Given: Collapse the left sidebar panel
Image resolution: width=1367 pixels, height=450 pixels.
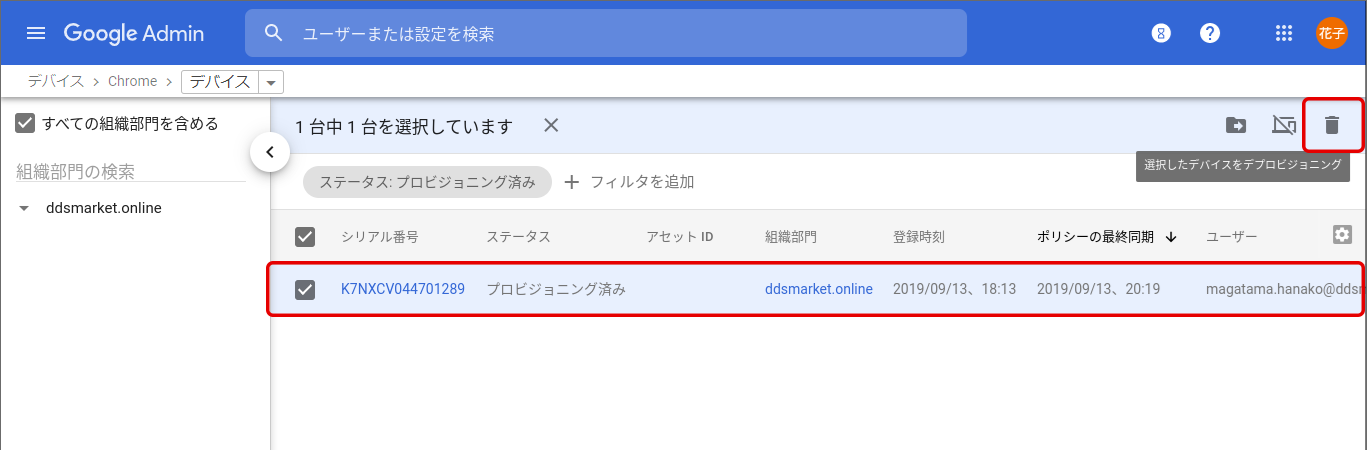Looking at the screenshot, I should [270, 153].
